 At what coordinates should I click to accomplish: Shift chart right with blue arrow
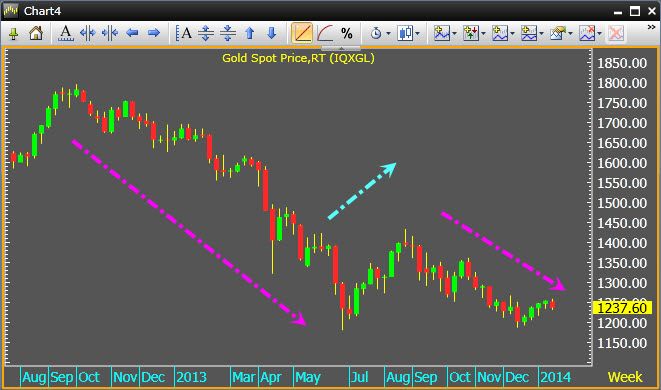click(x=154, y=33)
